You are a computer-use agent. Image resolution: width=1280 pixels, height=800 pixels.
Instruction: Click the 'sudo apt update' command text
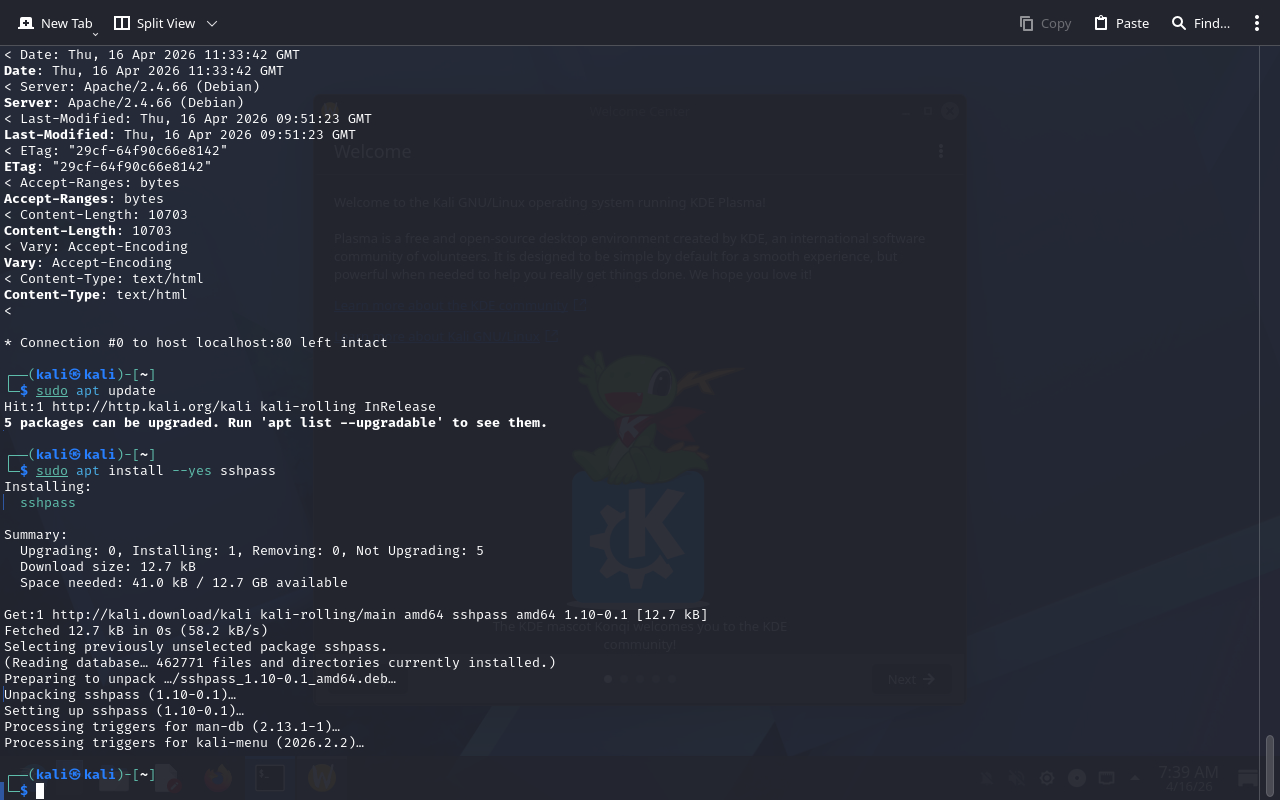tap(96, 391)
